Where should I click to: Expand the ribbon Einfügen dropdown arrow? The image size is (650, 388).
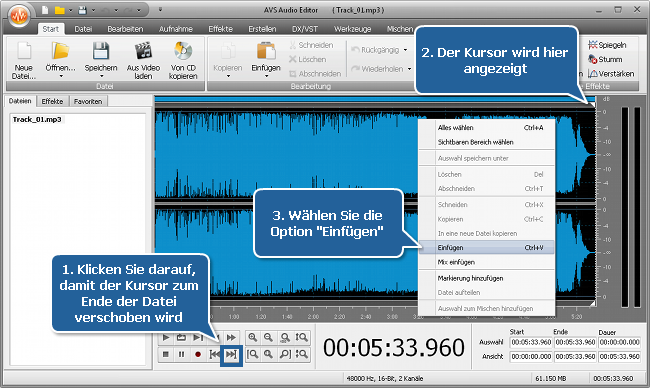266,76
